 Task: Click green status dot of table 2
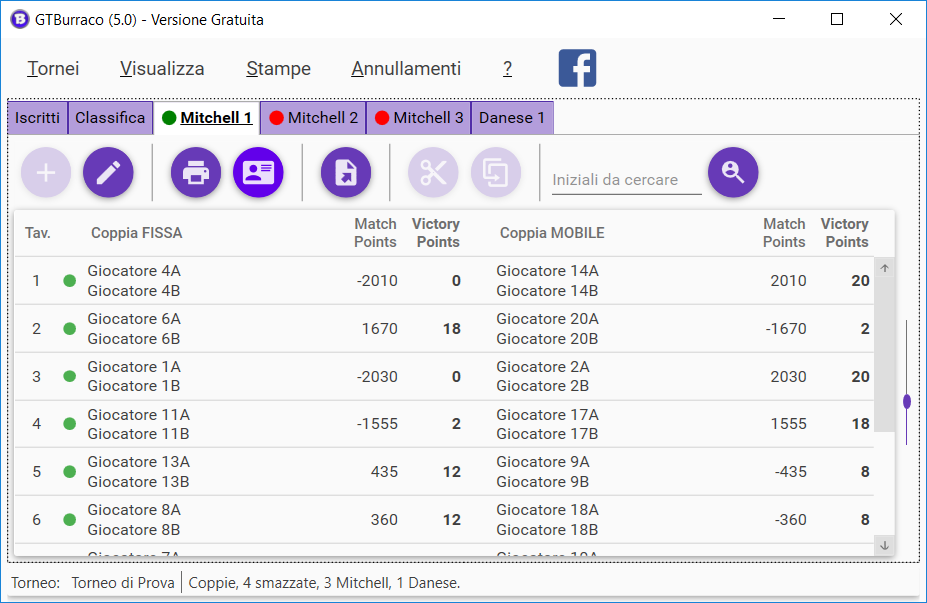coord(70,329)
